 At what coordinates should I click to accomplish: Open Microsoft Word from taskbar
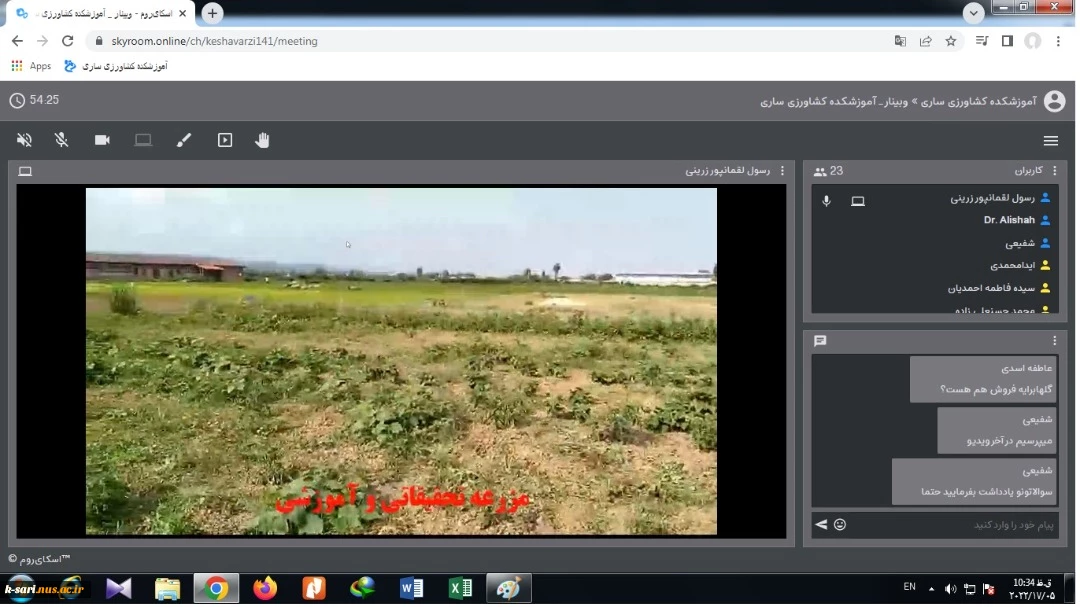coord(411,590)
